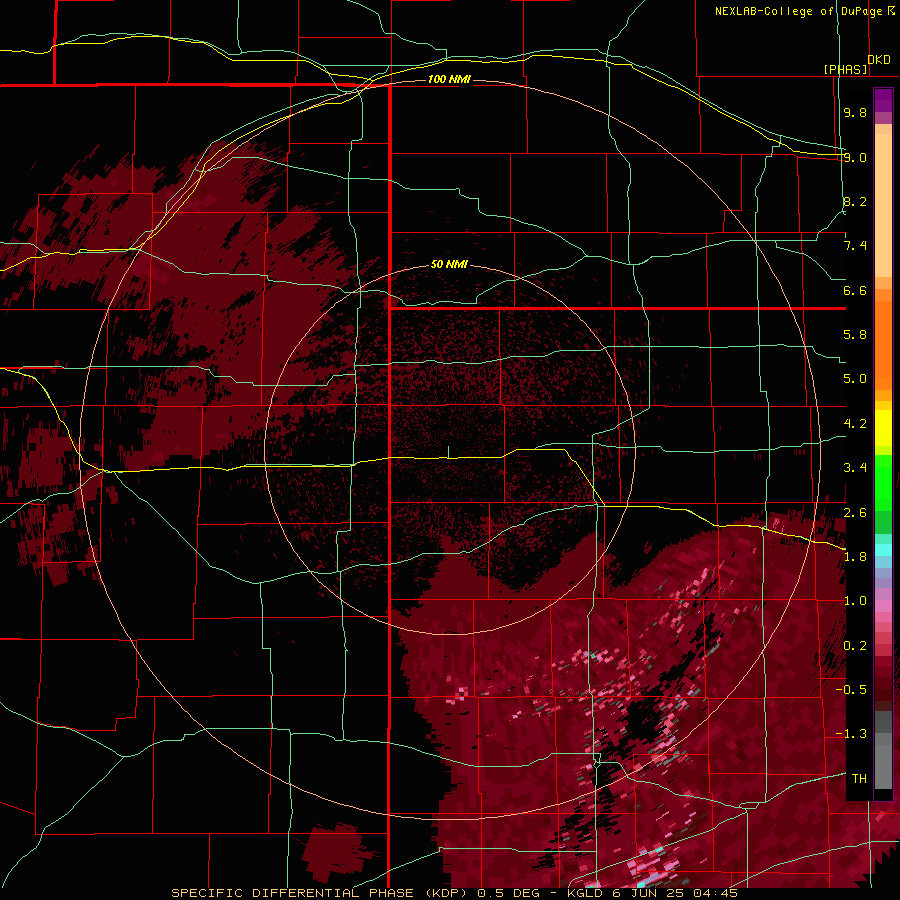This screenshot has width=900, height=900.
Task: Select the -1.3 legend scale value
Action: click(x=851, y=734)
